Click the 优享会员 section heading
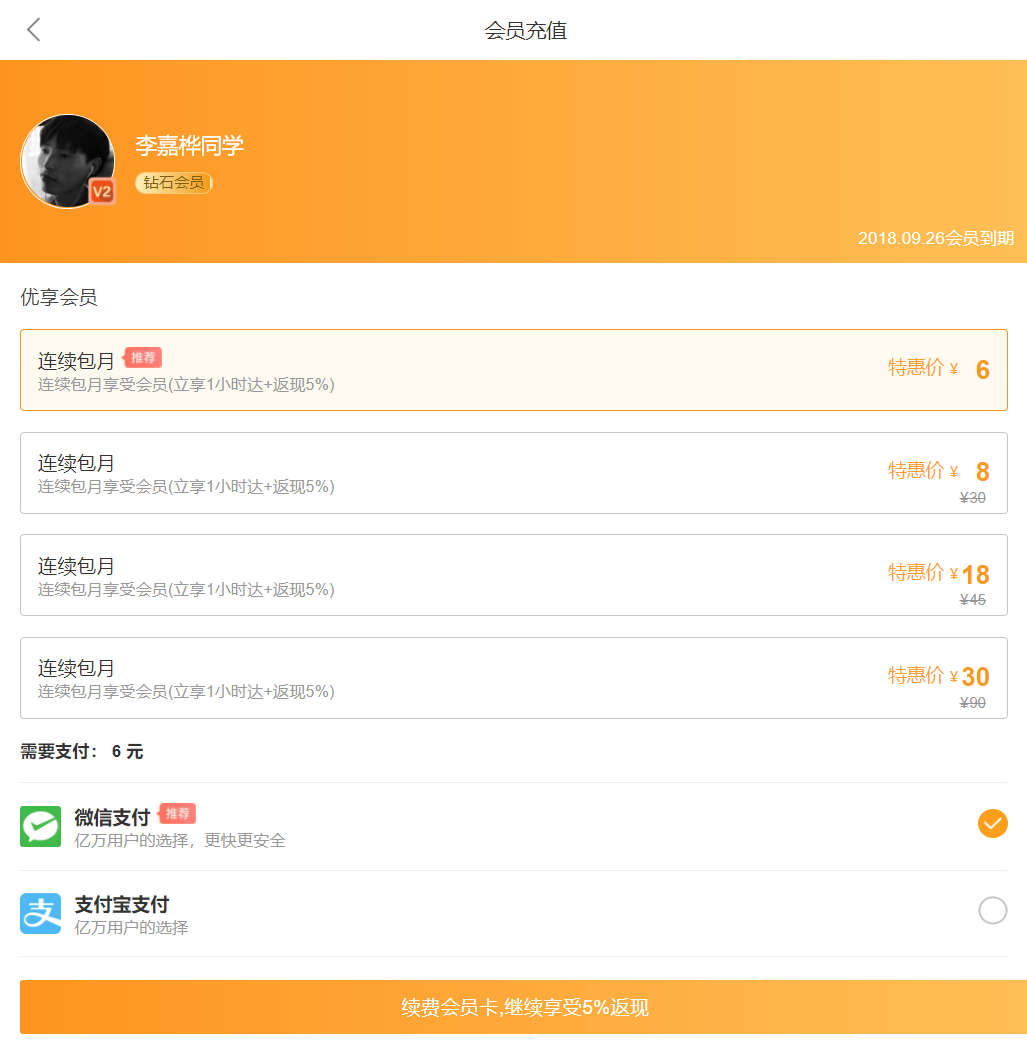 pyautogui.click(x=59, y=297)
